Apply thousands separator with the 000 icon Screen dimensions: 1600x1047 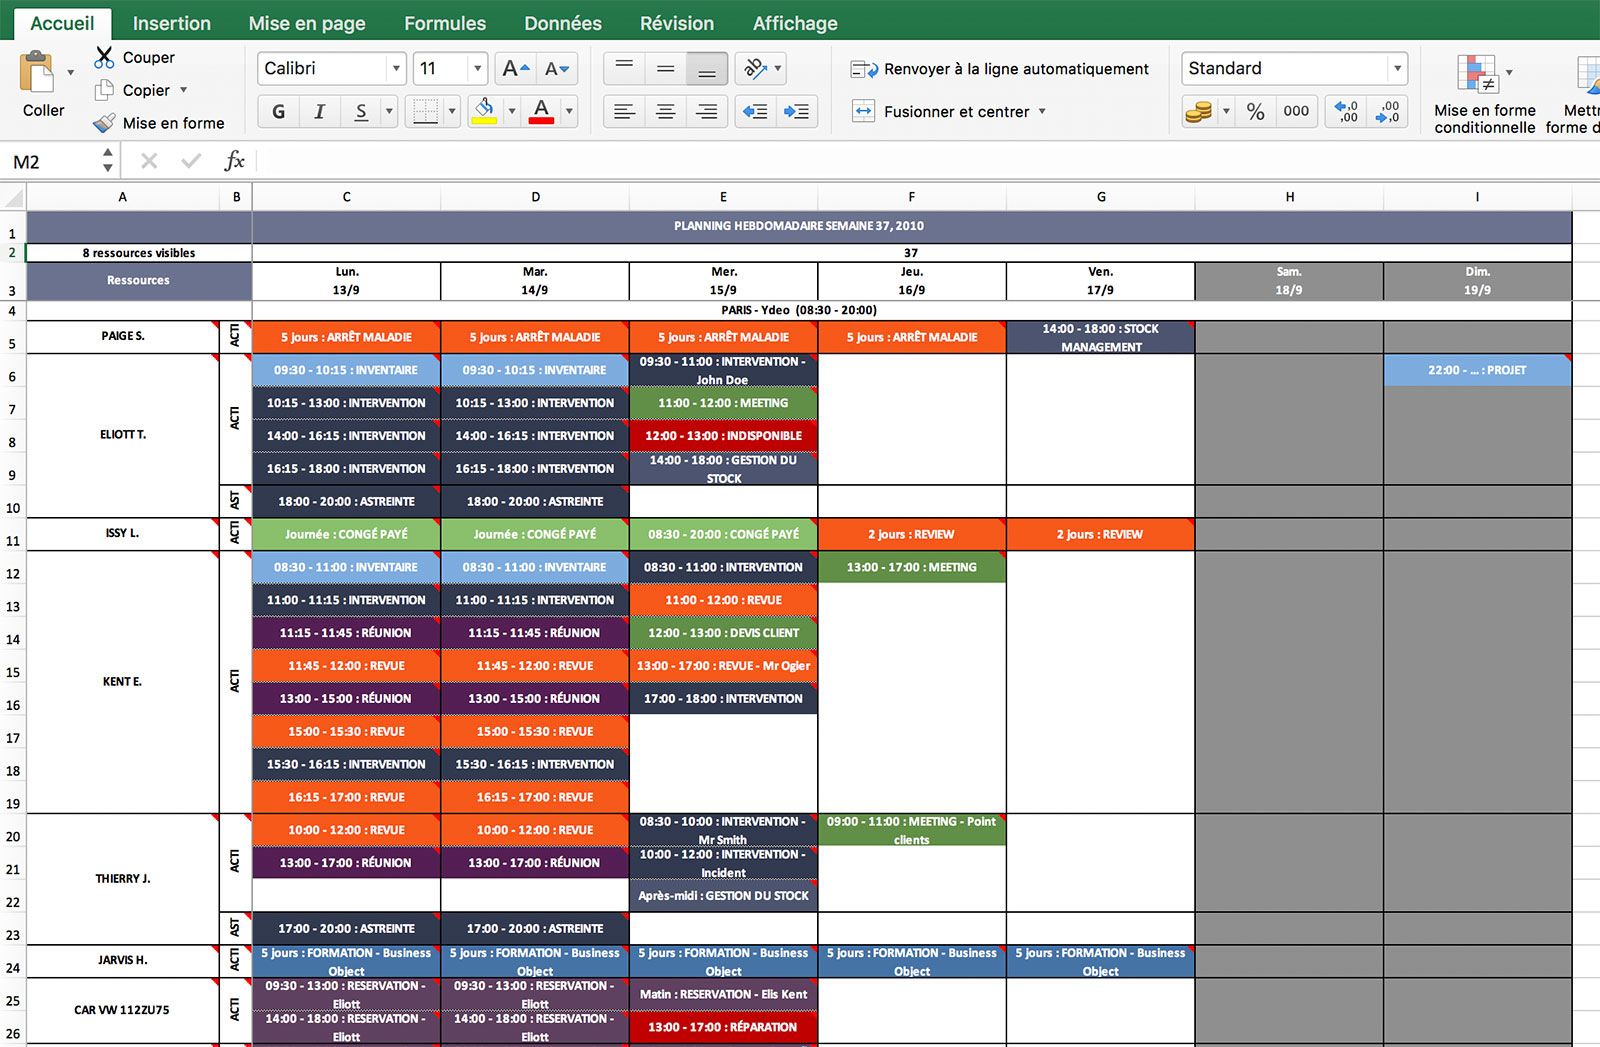1296,111
